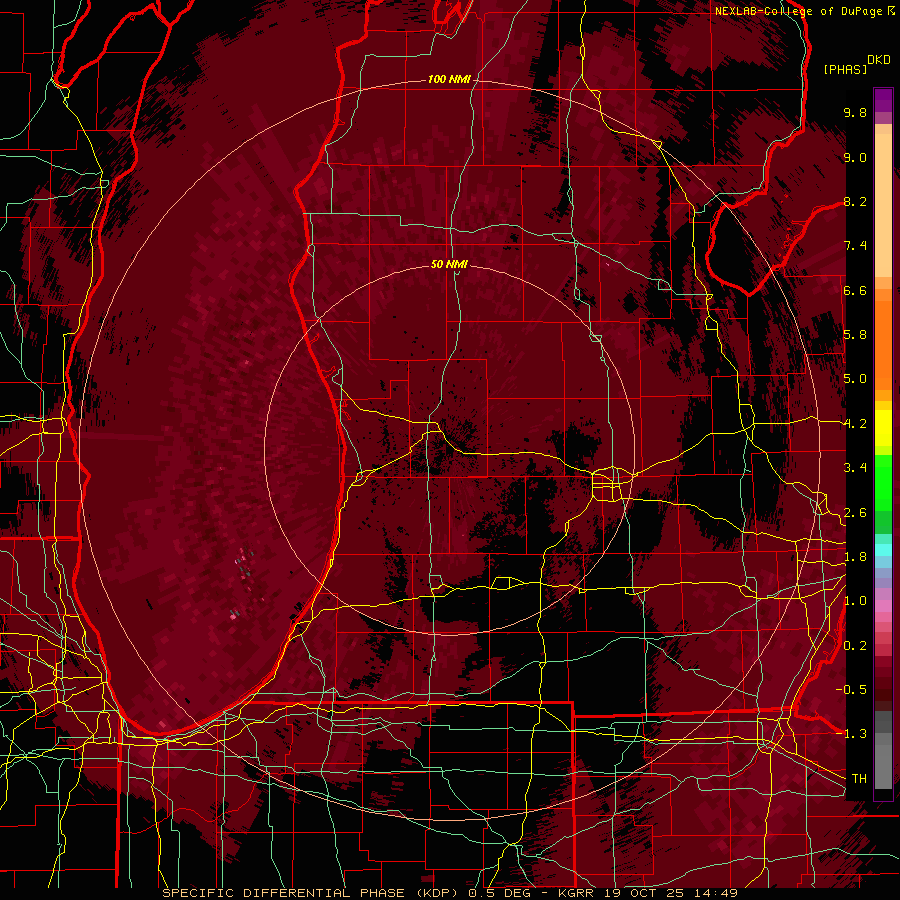Click the 0.2 scale value
The height and width of the screenshot is (900, 900).
point(855,645)
